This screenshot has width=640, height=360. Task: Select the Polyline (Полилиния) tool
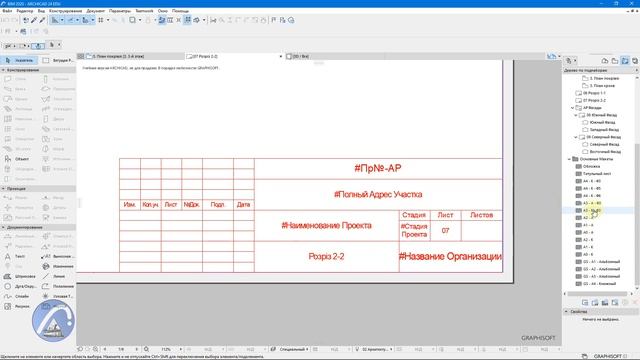(58, 286)
